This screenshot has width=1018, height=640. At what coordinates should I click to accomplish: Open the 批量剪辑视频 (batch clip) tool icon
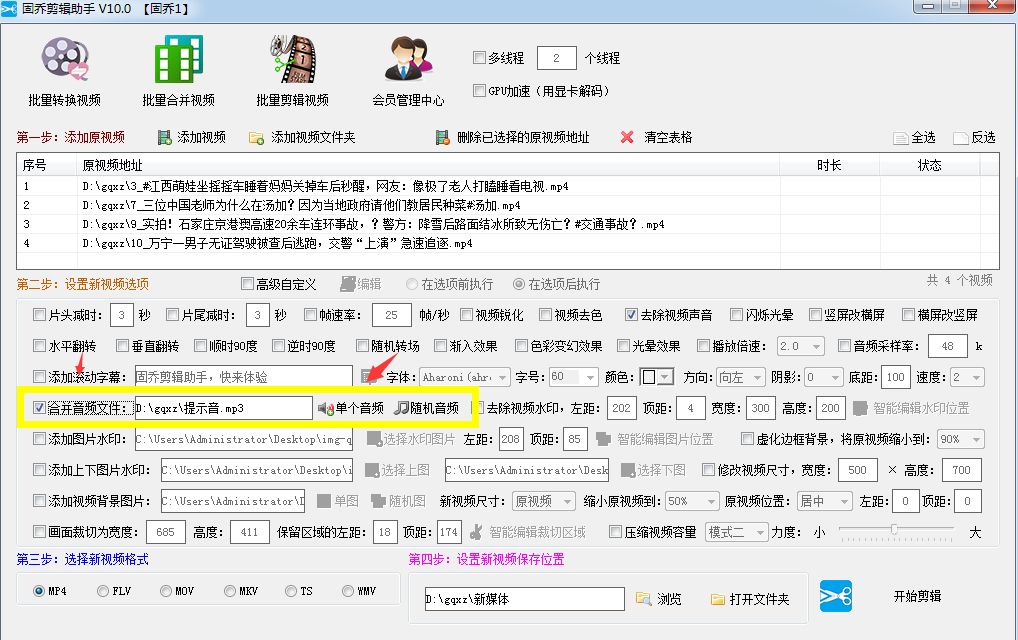click(291, 58)
